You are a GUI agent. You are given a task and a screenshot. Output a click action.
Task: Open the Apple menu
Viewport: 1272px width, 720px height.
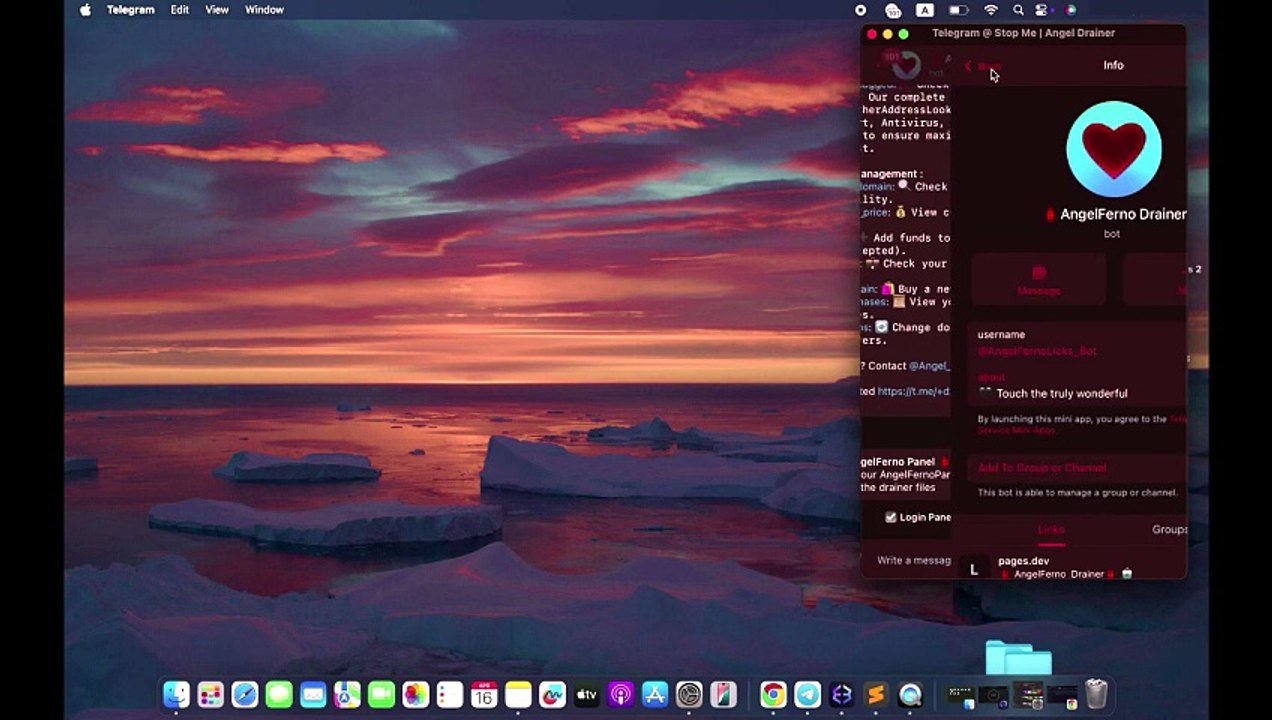[x=85, y=10]
